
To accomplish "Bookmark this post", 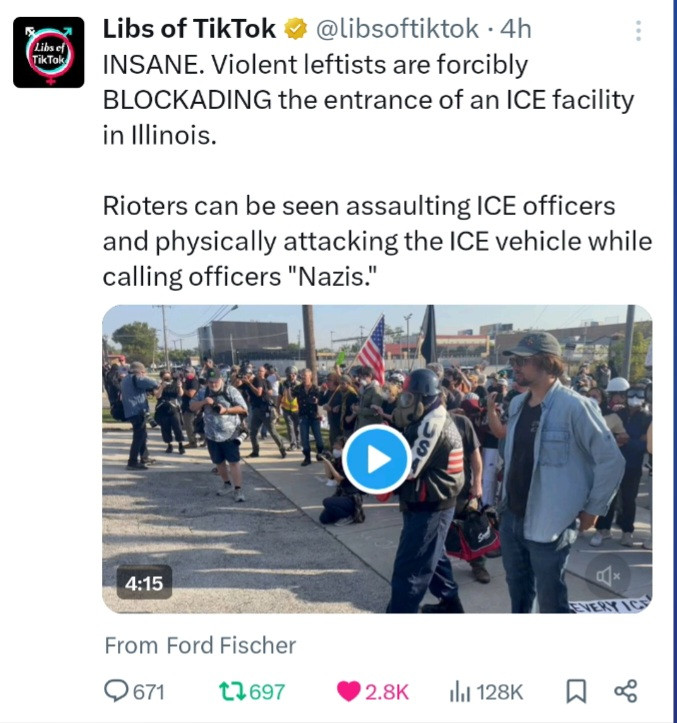I will point(576,691).
